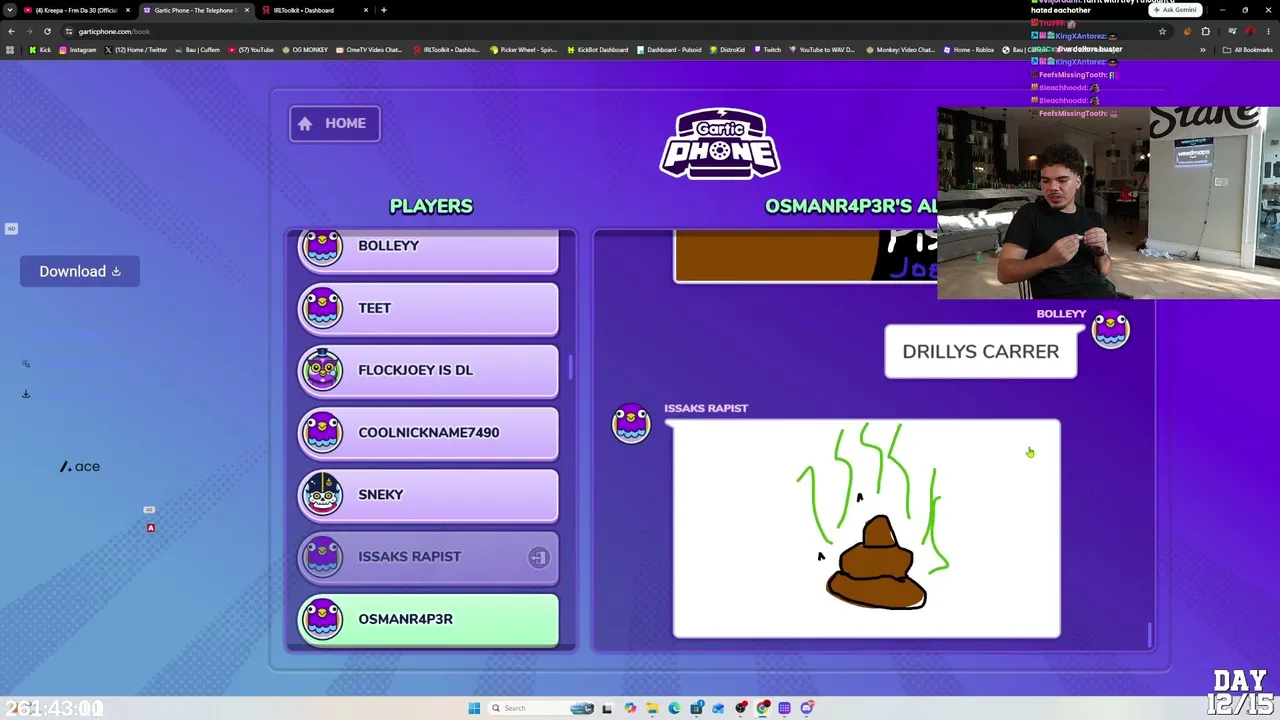1280x720 pixels.
Task: Click the Ask Gemini button
Action: pyautogui.click(x=1175, y=10)
